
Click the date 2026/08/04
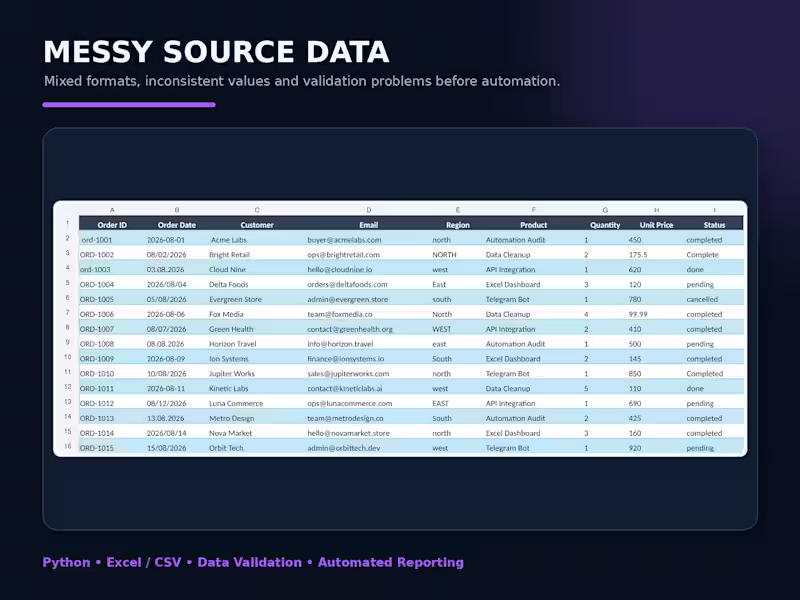166,284
